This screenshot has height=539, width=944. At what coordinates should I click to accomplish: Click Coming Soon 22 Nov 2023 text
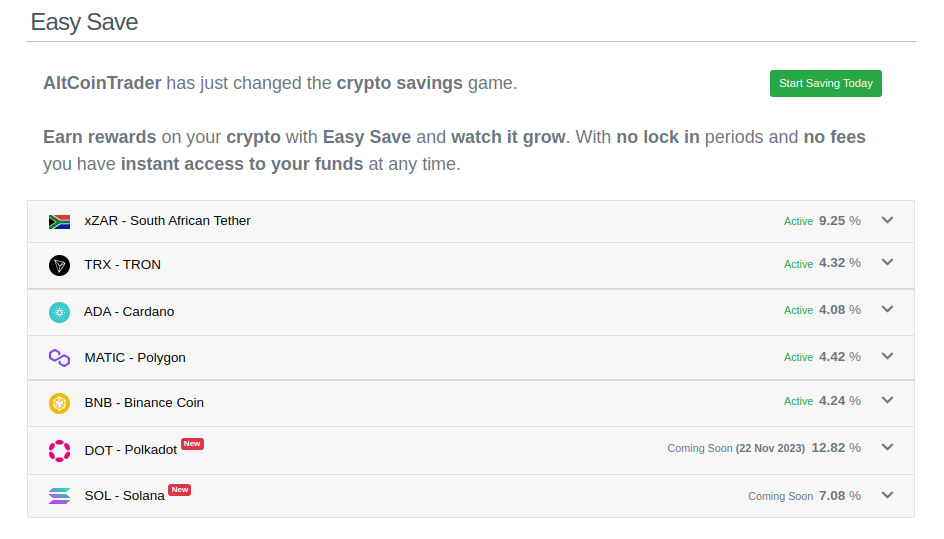[x=736, y=448]
